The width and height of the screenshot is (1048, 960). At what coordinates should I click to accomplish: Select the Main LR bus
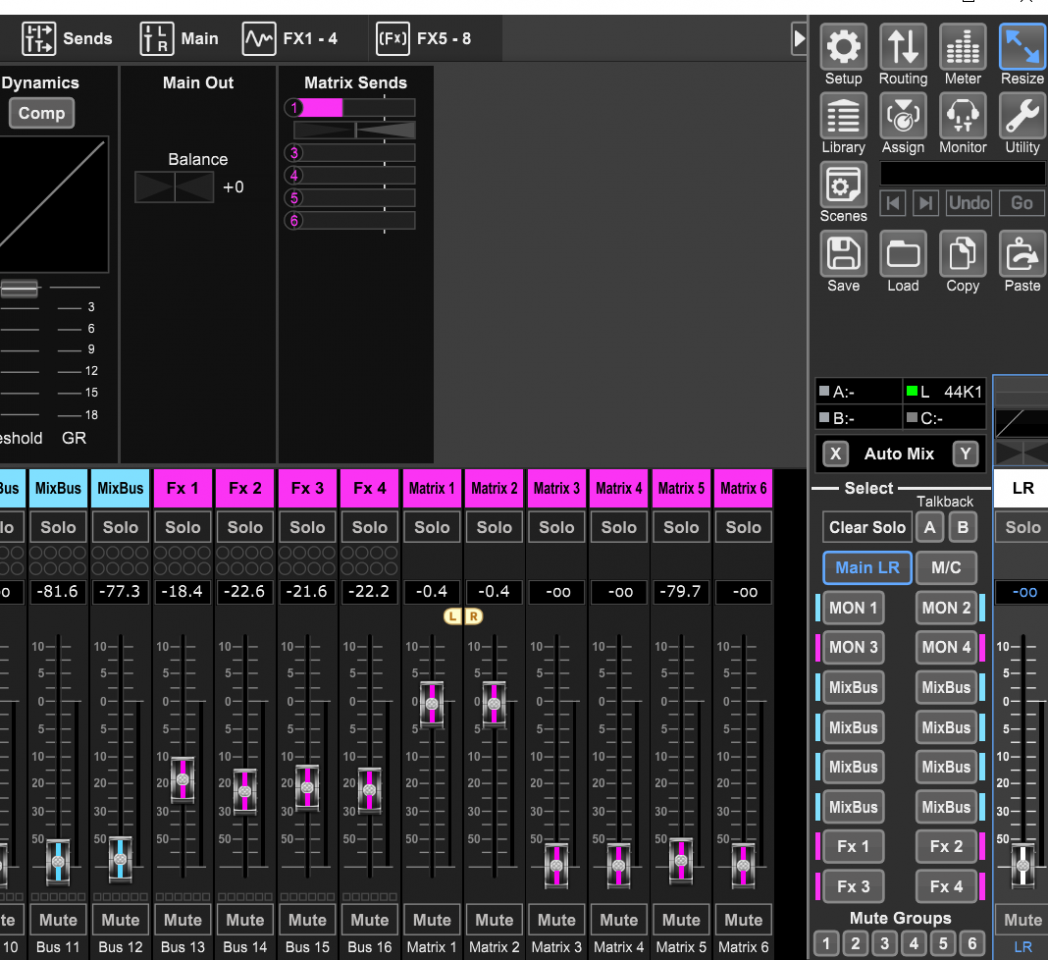[x=868, y=568]
